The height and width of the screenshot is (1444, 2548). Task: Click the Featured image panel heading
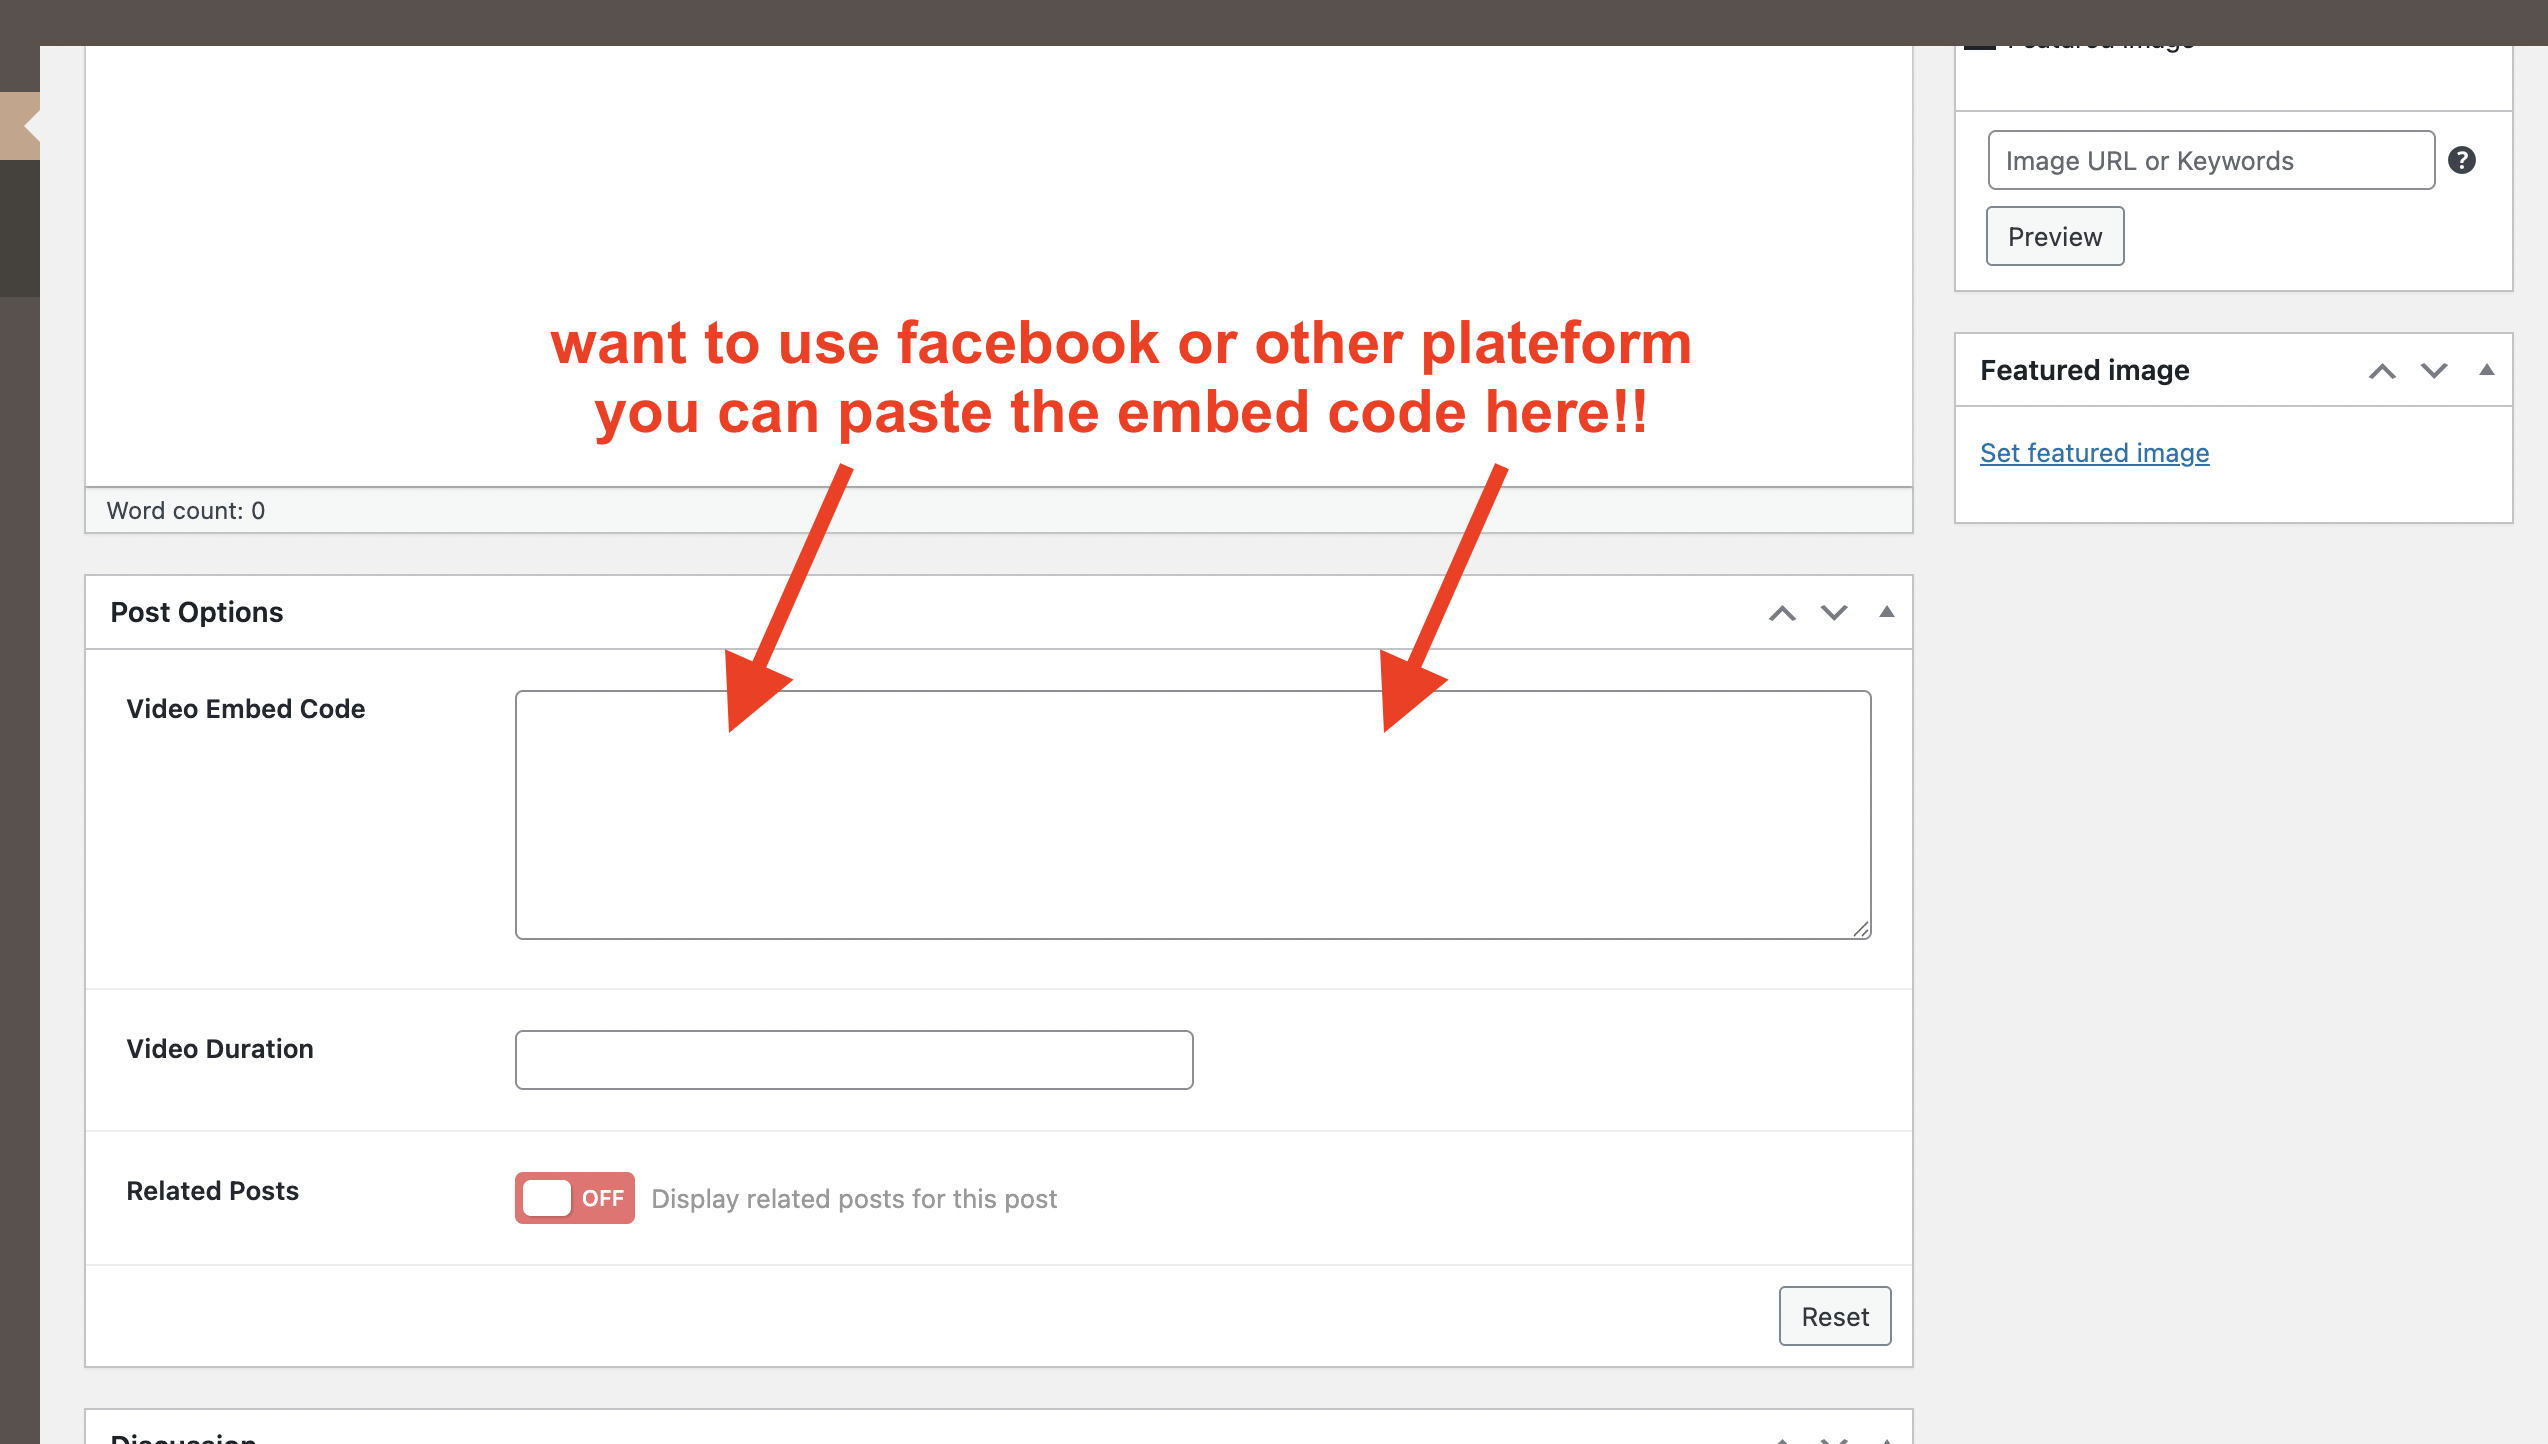click(2084, 370)
